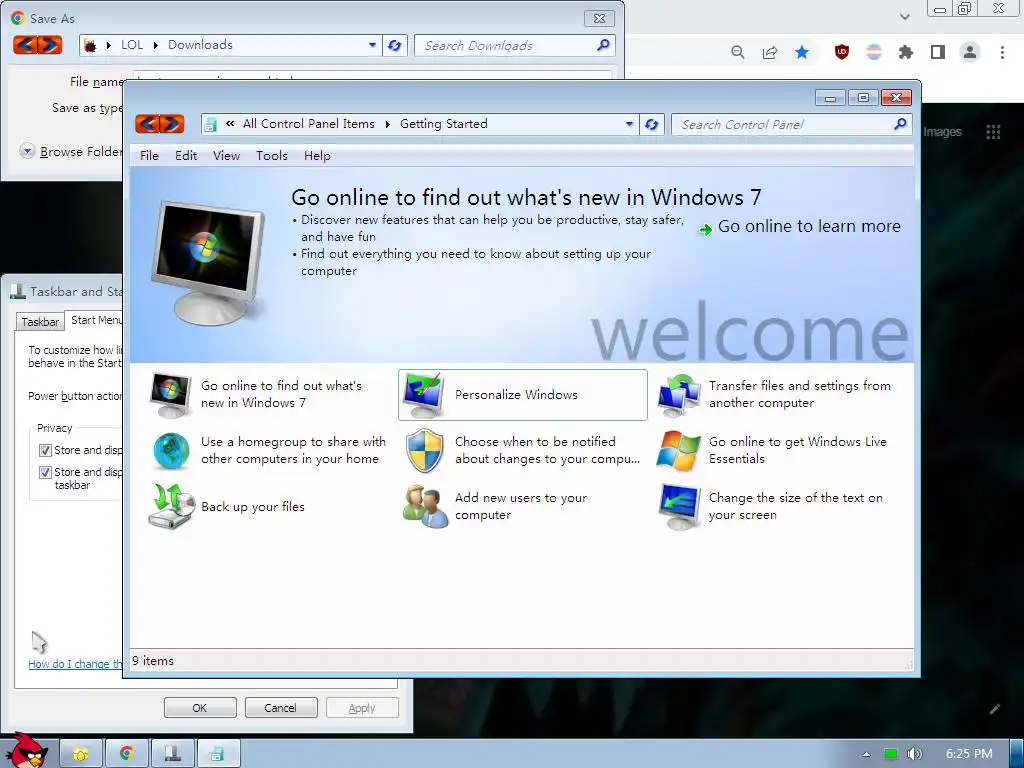
Task: Refresh the Getting Started control panel view
Action: coord(652,124)
